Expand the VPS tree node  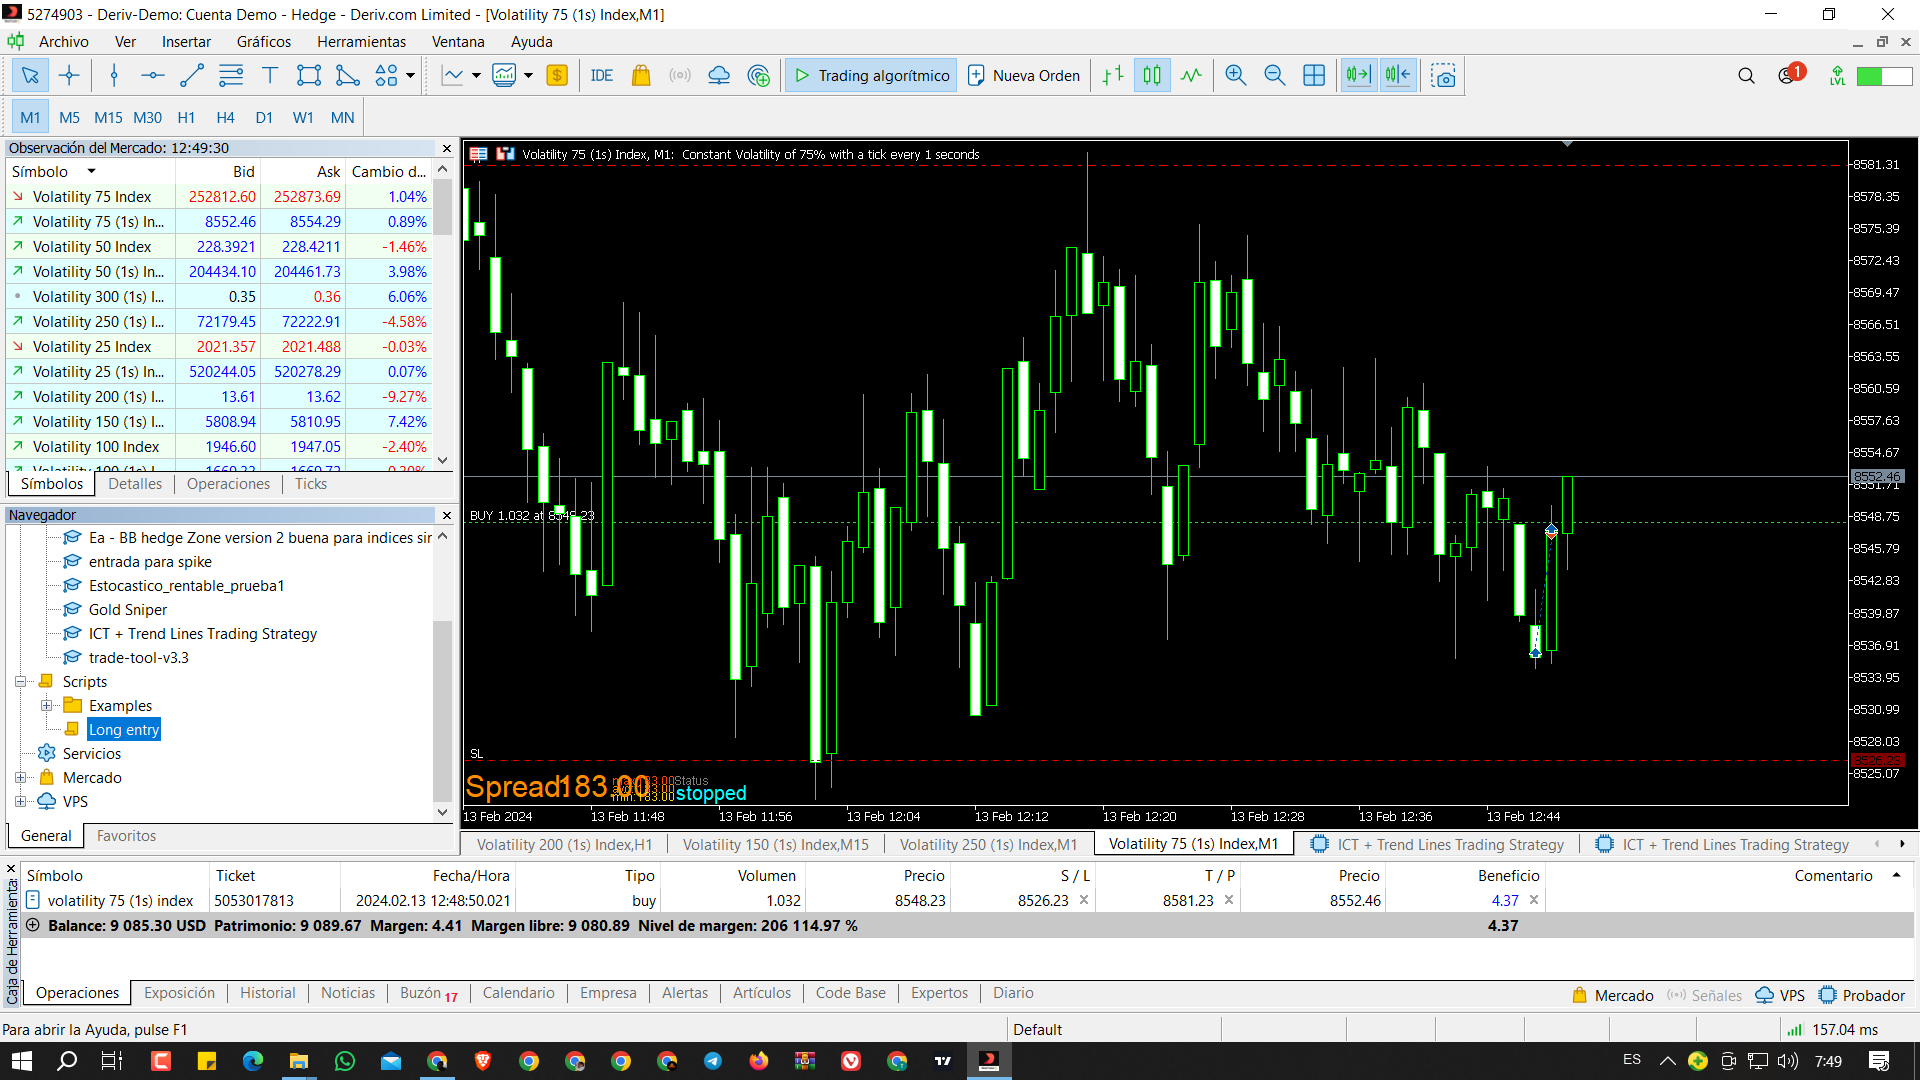(20, 802)
